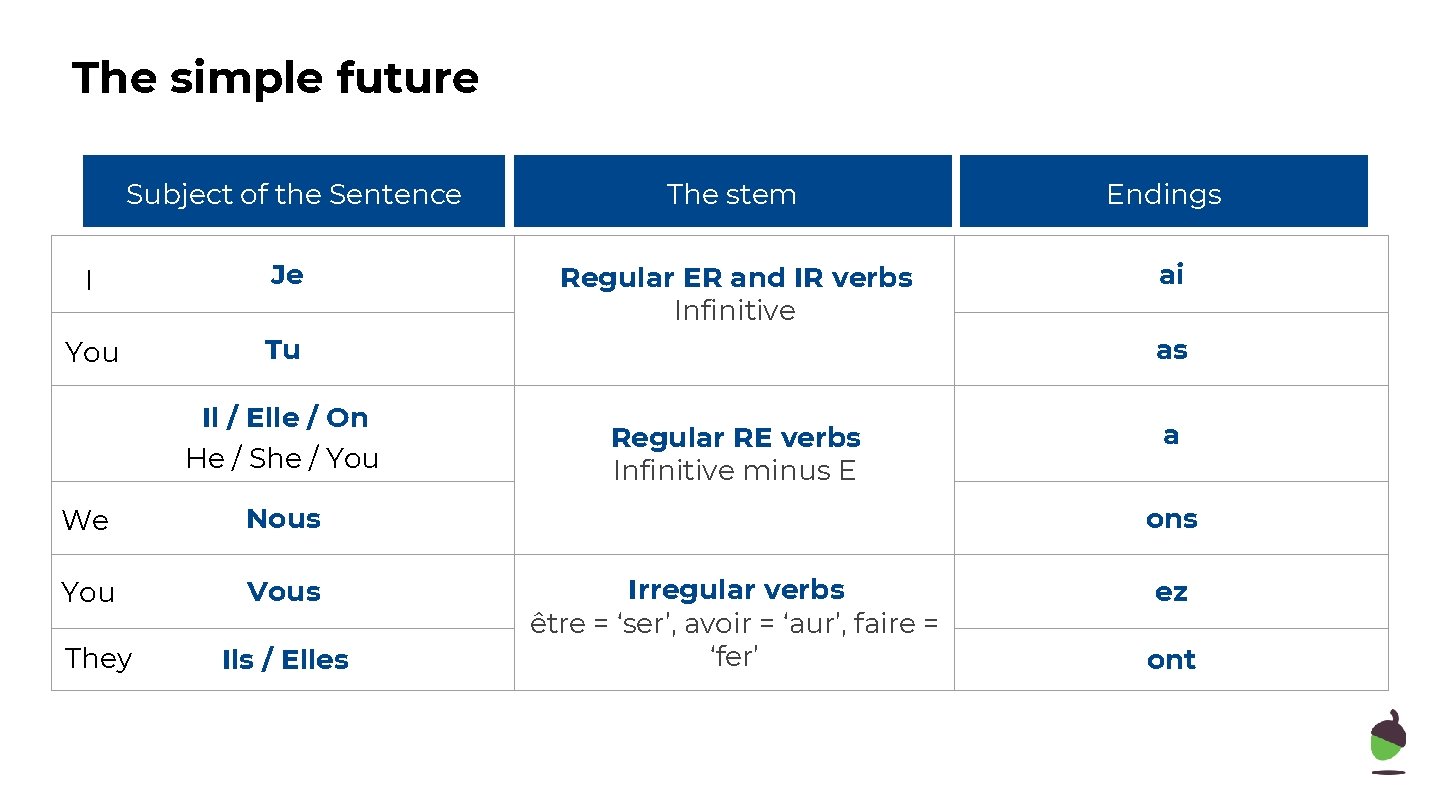Click the "Il / Elle / On" text
Viewport: 1440px width, 810px height.
click(x=285, y=417)
